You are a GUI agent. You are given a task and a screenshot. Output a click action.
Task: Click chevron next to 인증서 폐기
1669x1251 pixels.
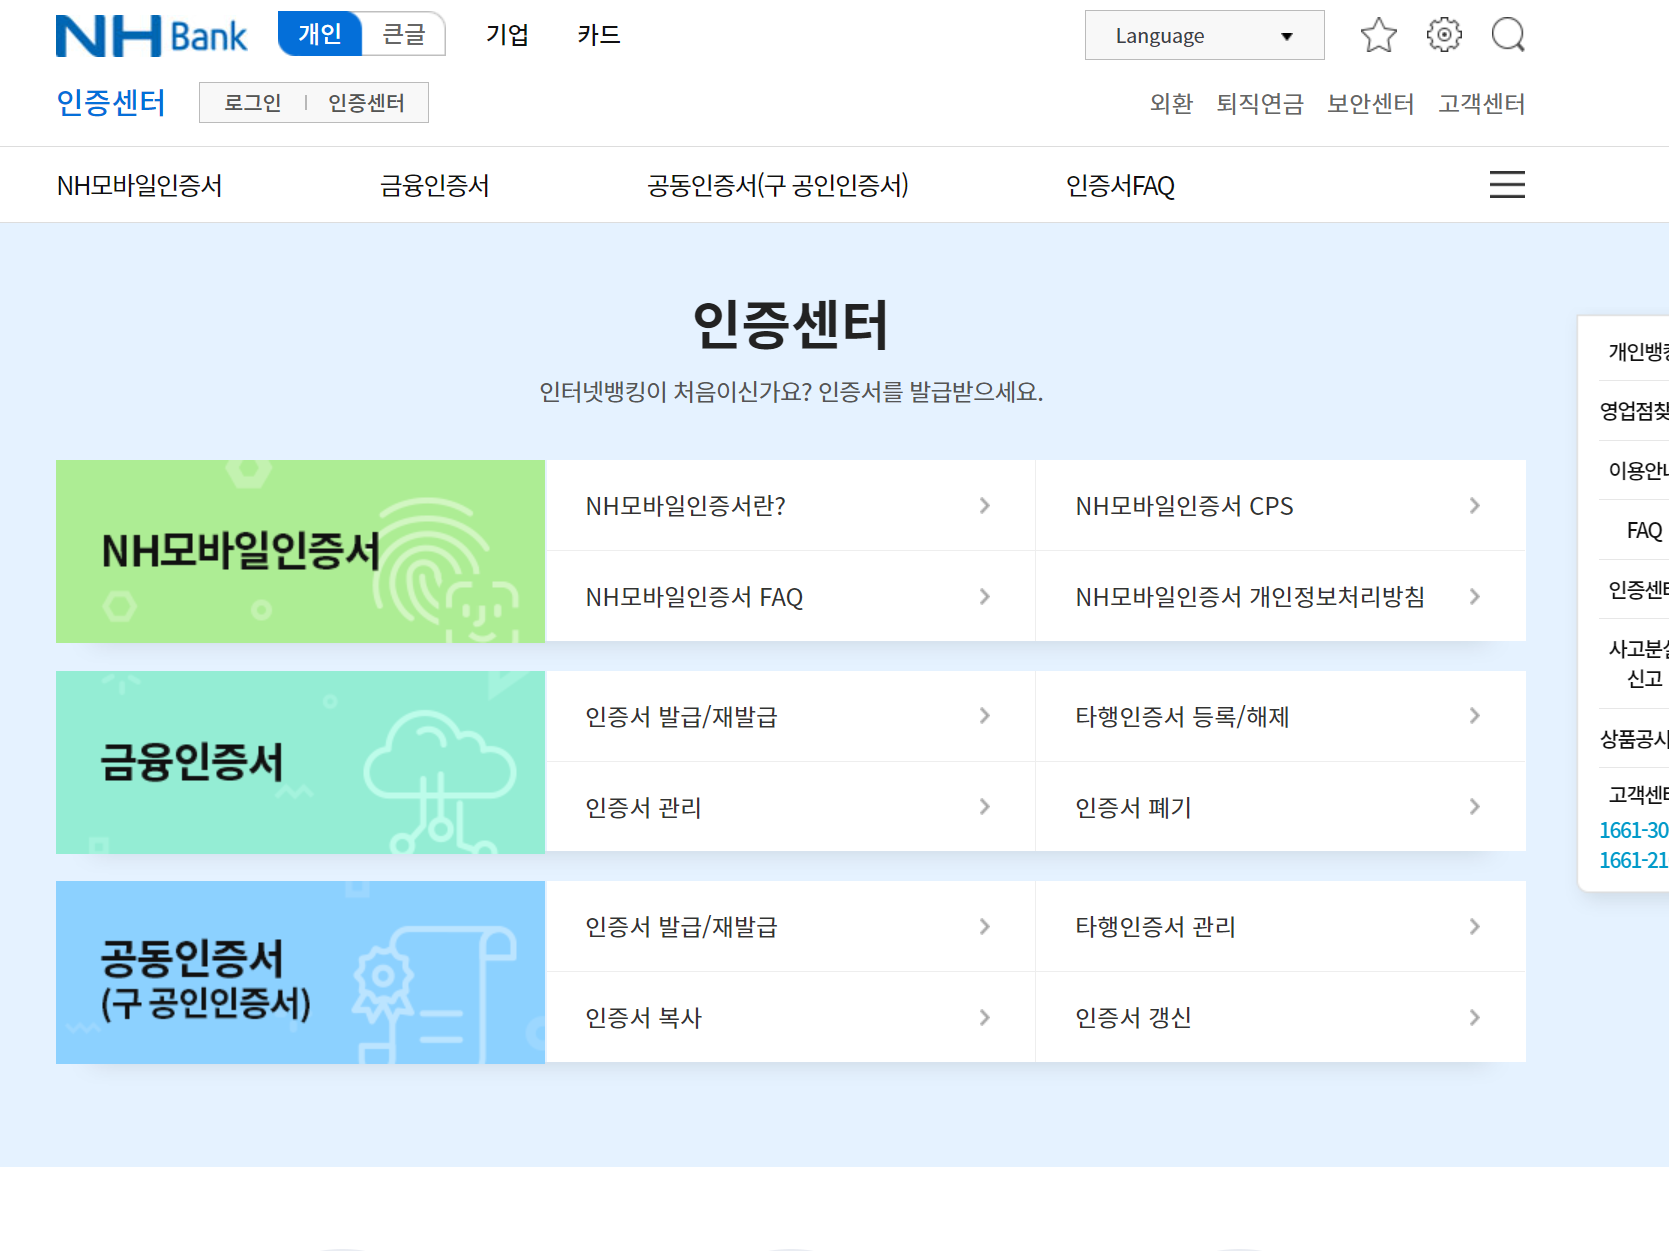pos(1475,807)
